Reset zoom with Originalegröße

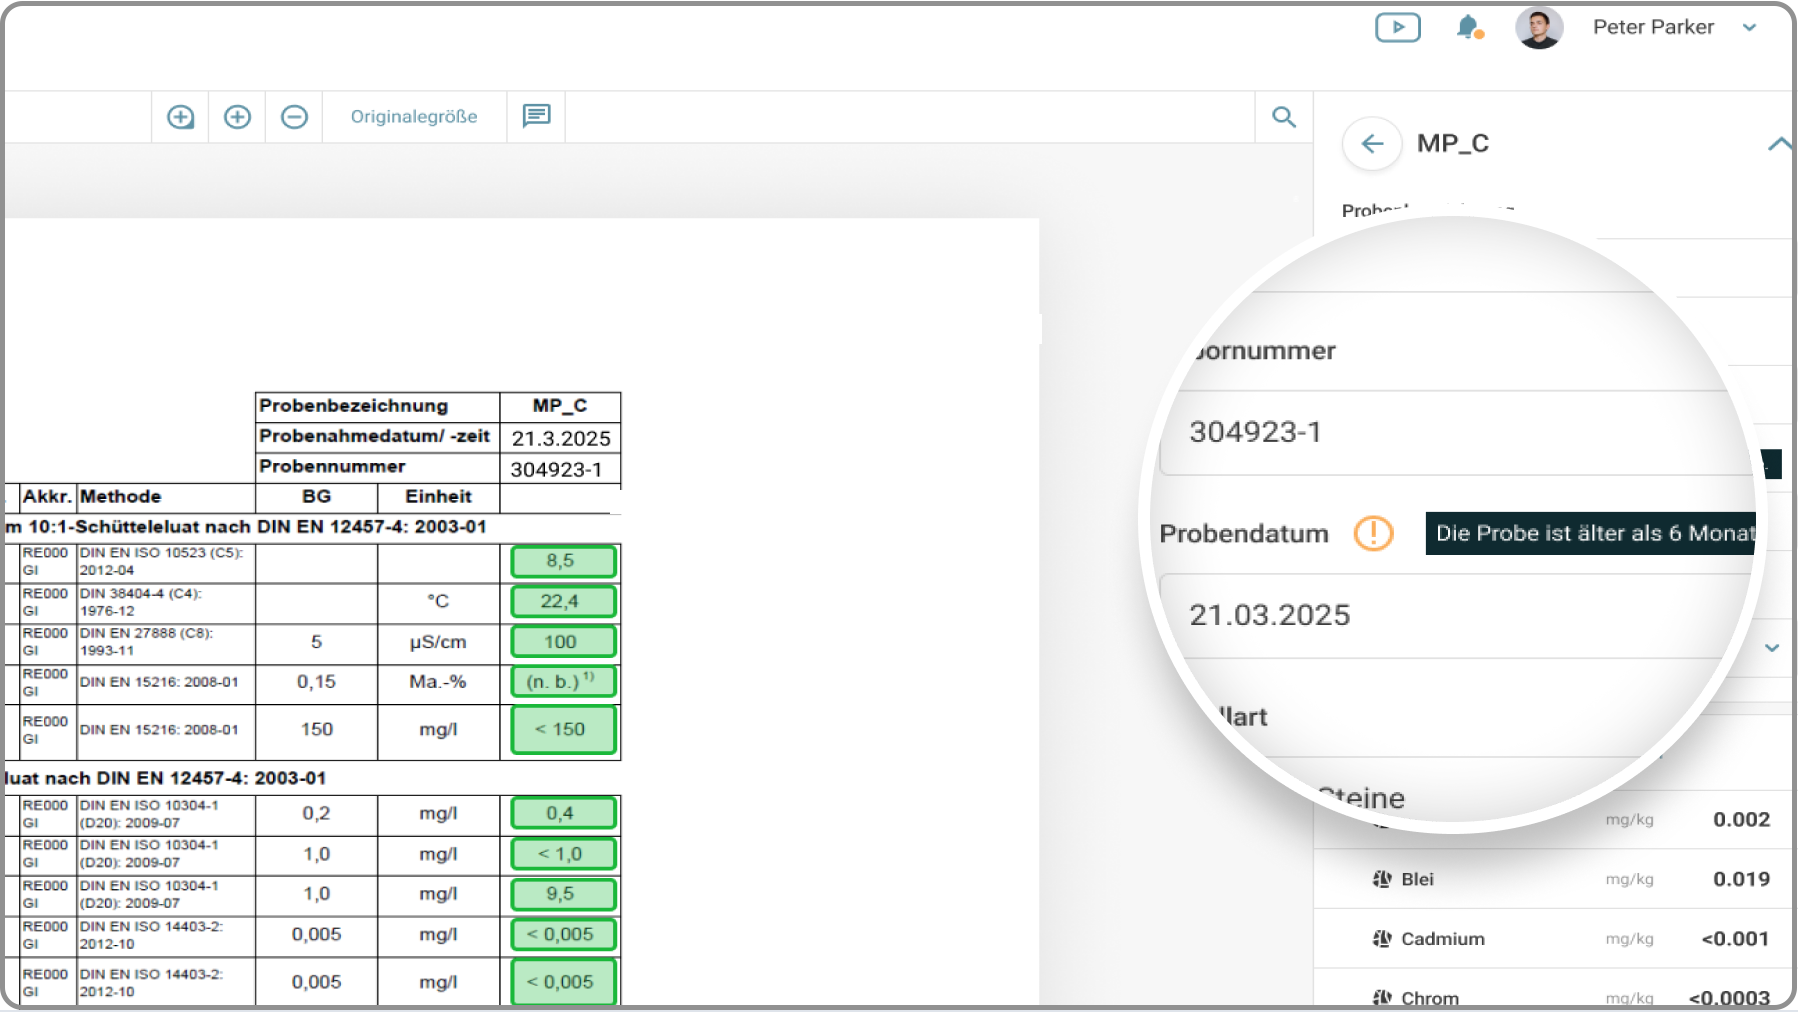414,117
